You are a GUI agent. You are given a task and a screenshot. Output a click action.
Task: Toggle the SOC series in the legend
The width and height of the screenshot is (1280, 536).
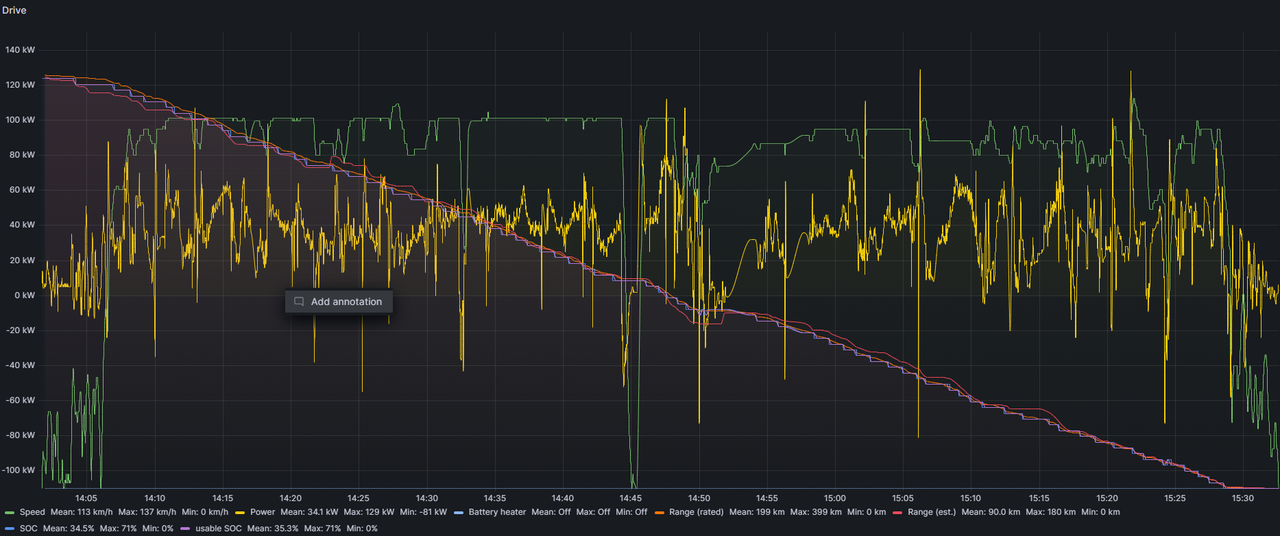coord(28,528)
